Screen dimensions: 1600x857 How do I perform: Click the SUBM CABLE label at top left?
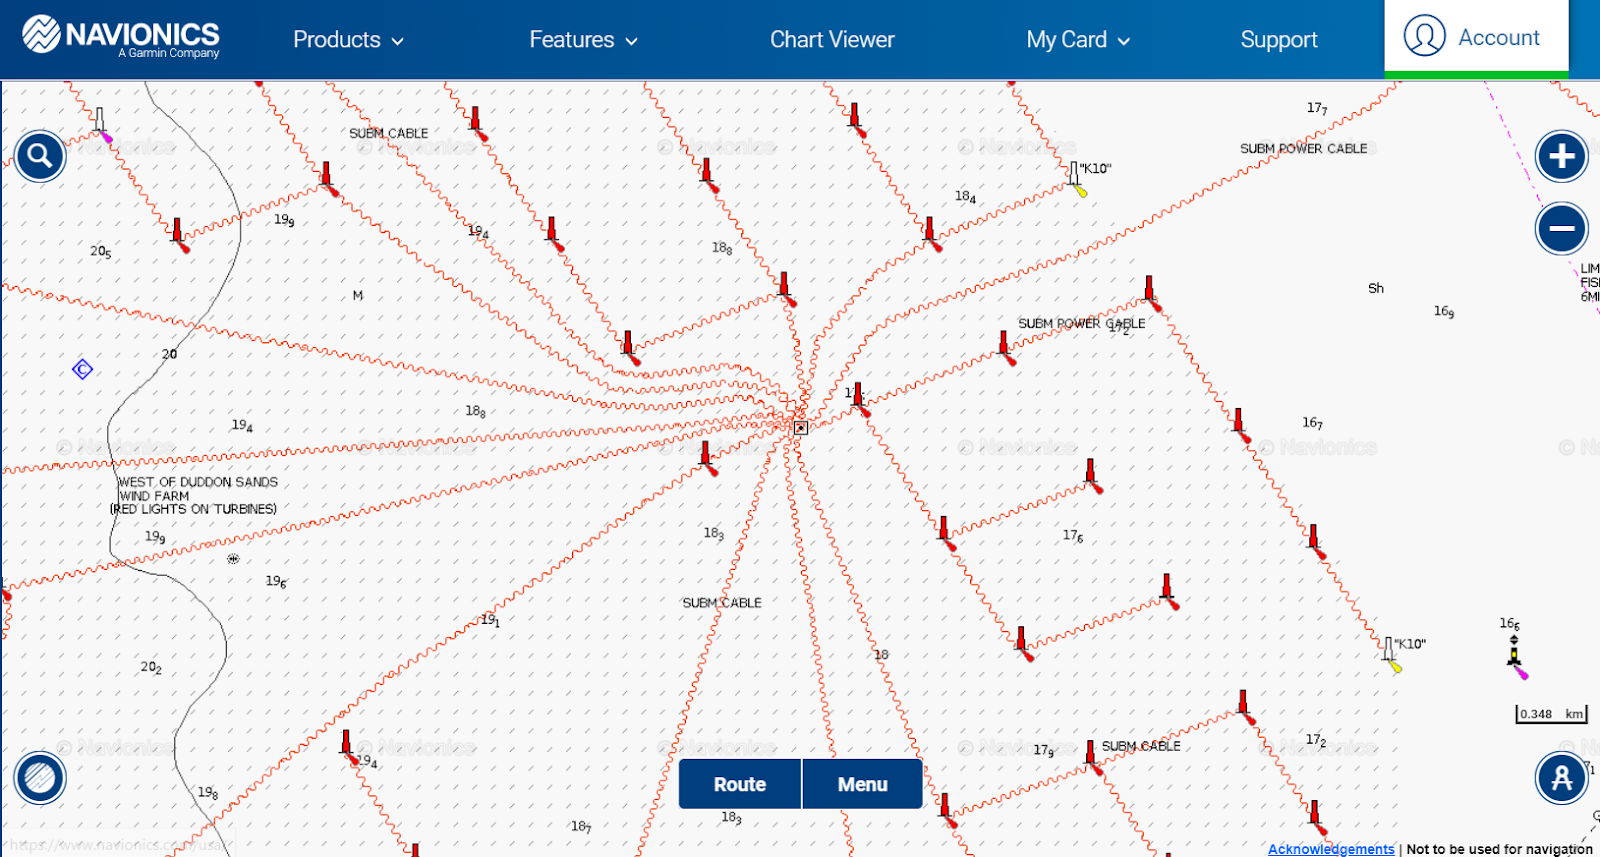[388, 133]
